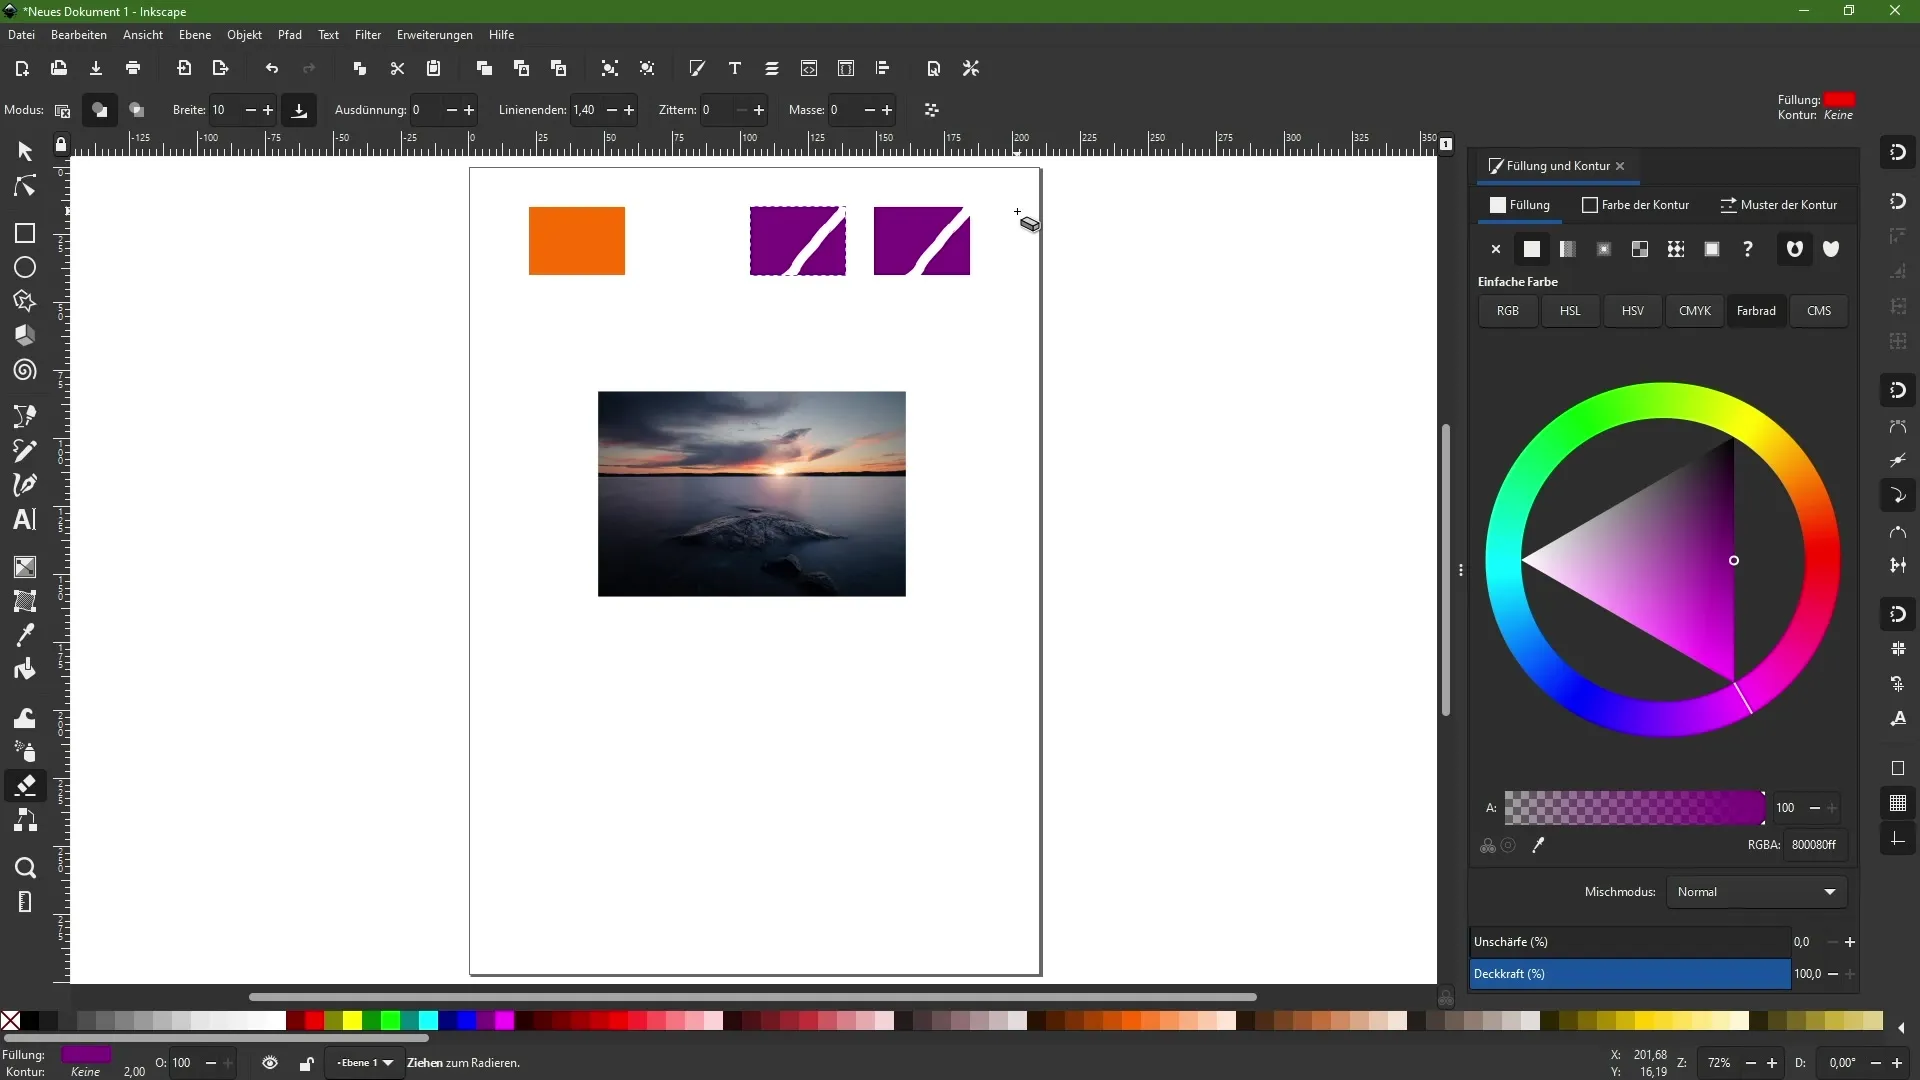Set fill to linear gradient button
The height and width of the screenshot is (1080, 1920).
[1568, 249]
